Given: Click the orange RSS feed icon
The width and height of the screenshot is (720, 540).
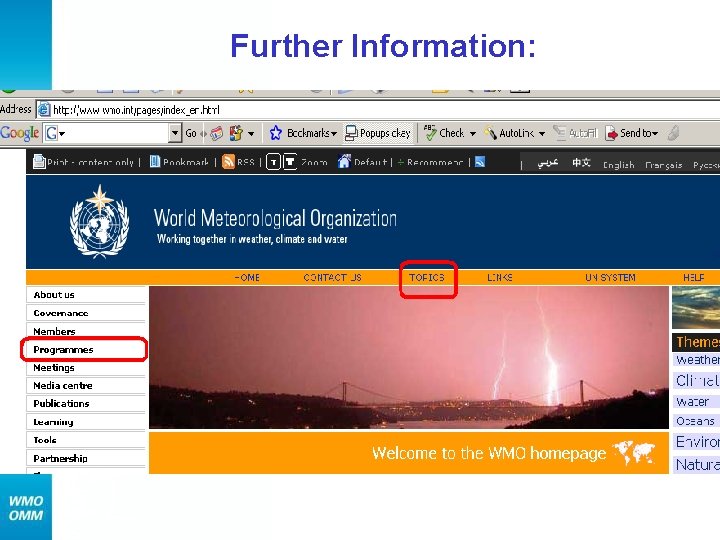Looking at the screenshot, I should (x=228, y=162).
